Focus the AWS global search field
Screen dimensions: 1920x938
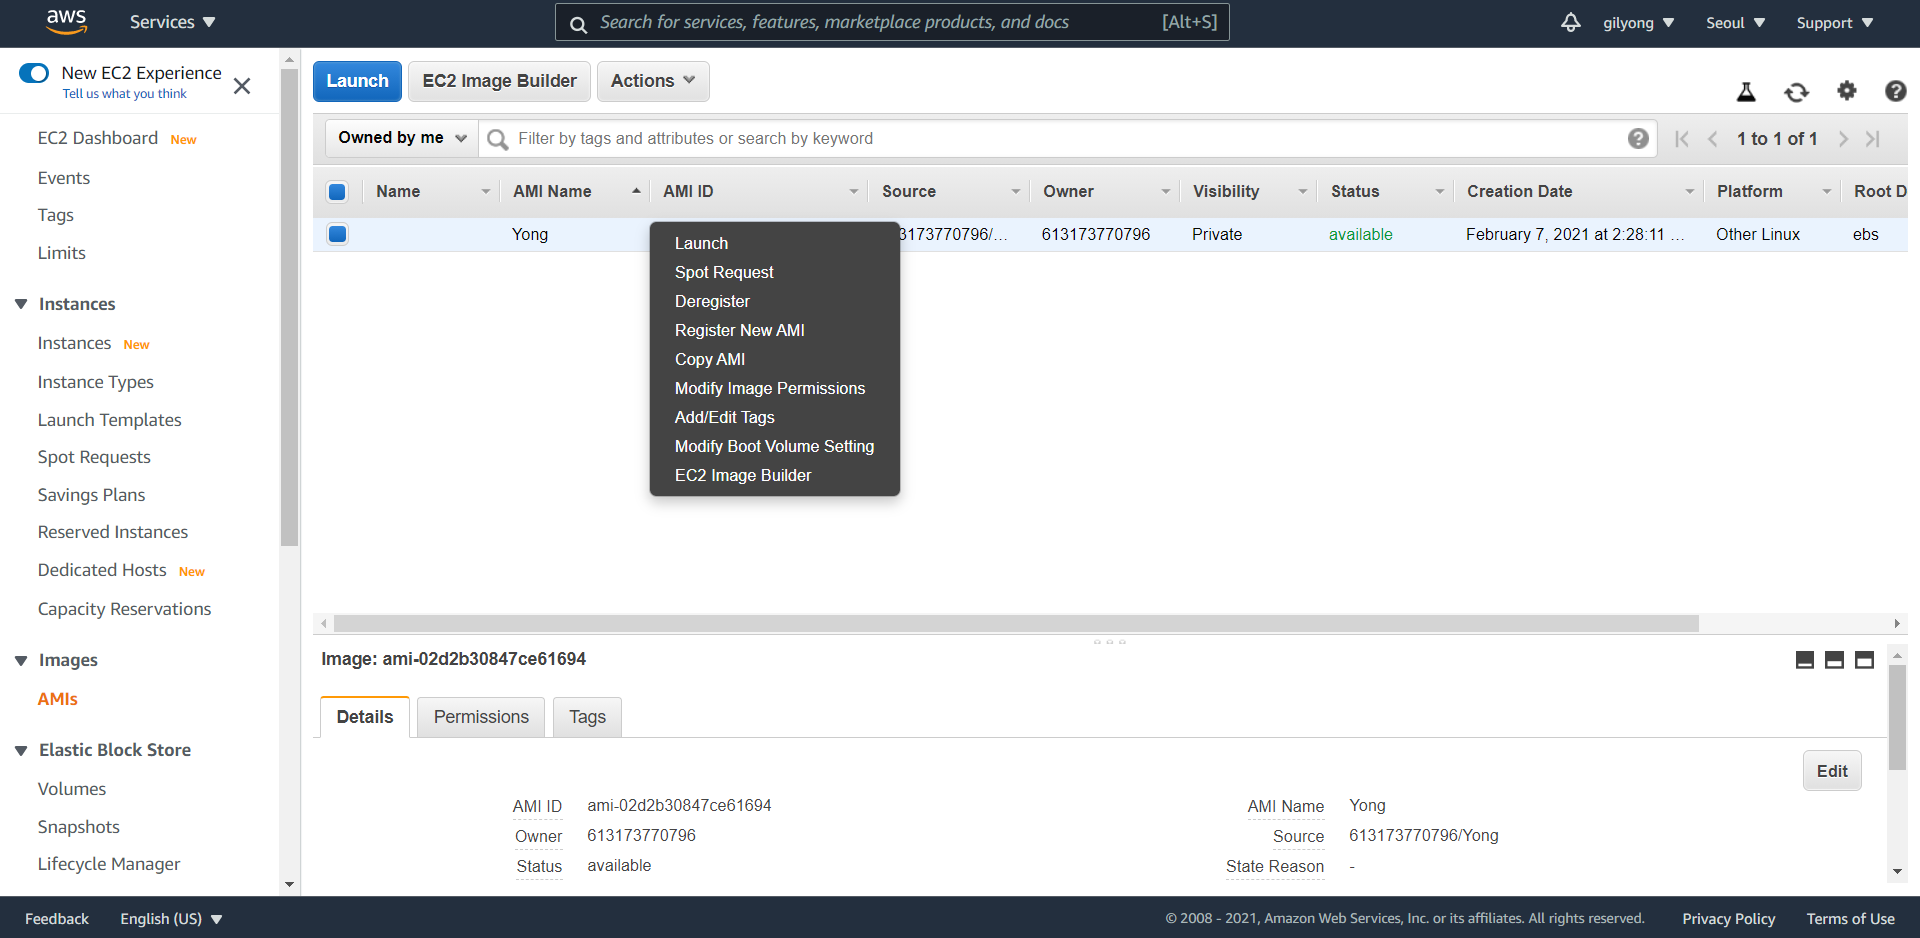click(x=892, y=22)
